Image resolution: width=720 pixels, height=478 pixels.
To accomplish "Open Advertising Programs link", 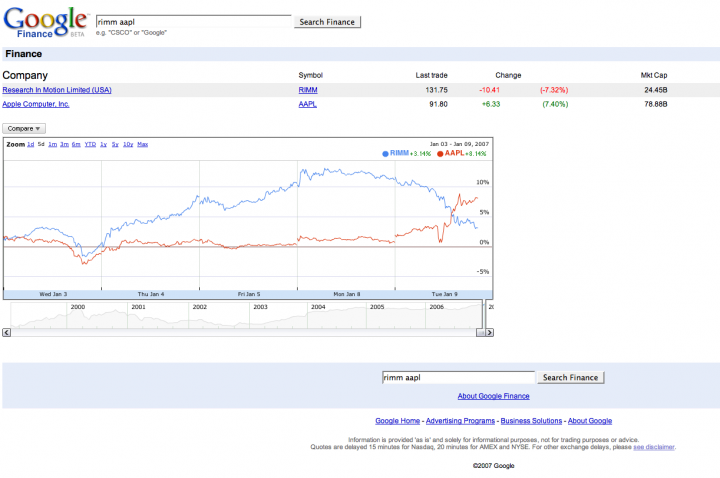I will click(x=460, y=421).
